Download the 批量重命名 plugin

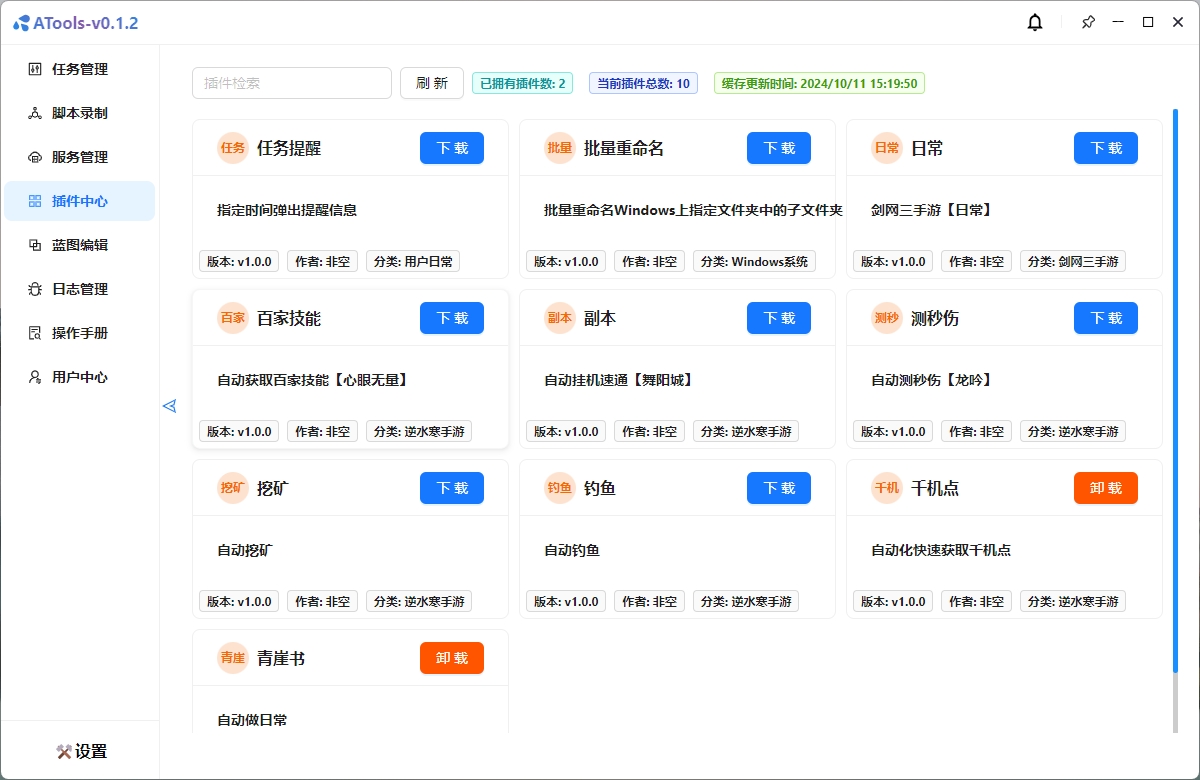[778, 148]
